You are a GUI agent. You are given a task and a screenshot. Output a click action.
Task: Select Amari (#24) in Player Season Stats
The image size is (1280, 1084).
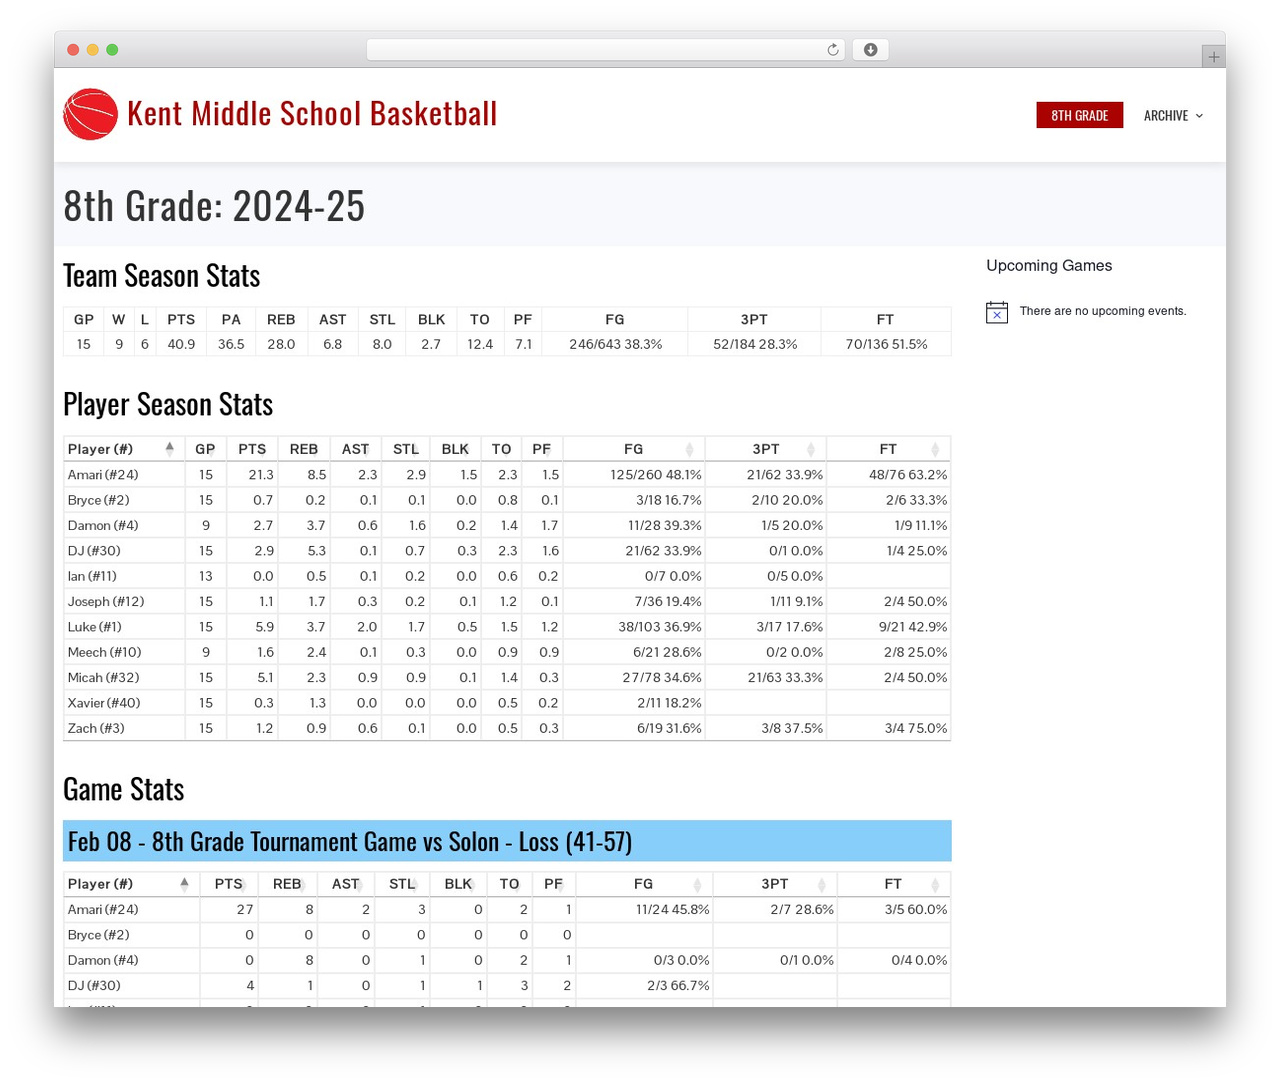point(103,475)
